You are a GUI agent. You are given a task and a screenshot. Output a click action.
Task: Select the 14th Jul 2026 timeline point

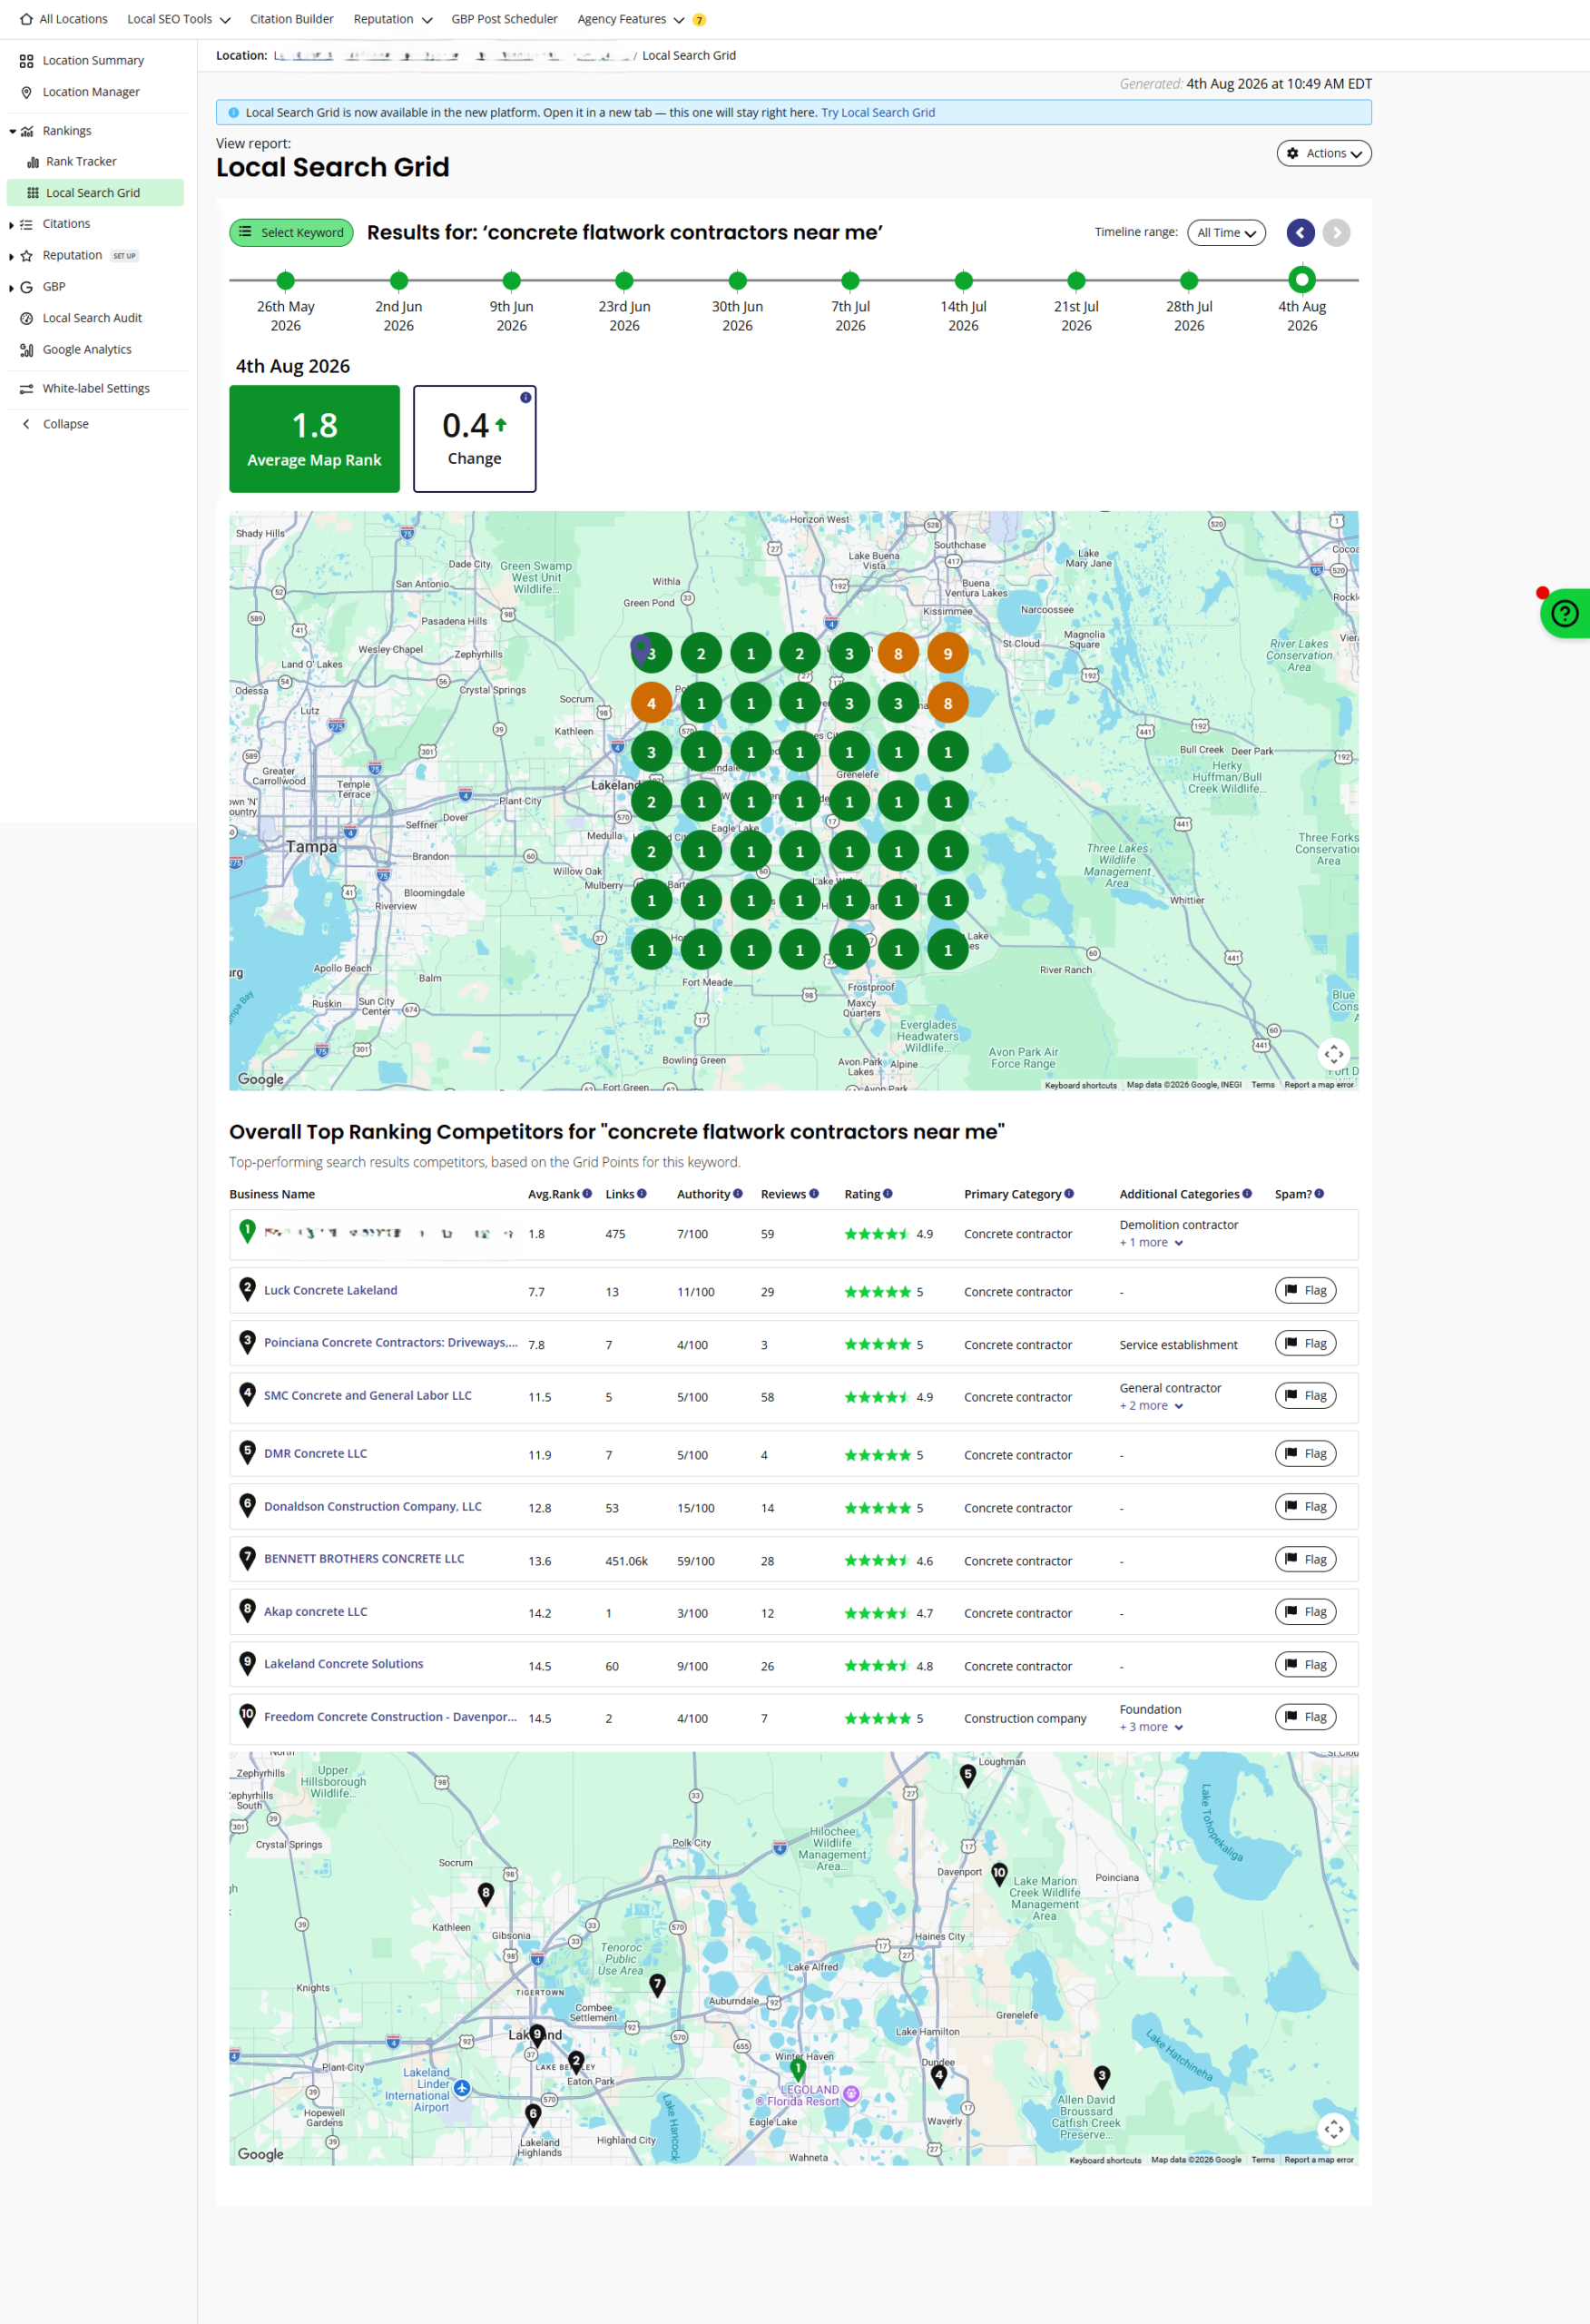pos(964,281)
